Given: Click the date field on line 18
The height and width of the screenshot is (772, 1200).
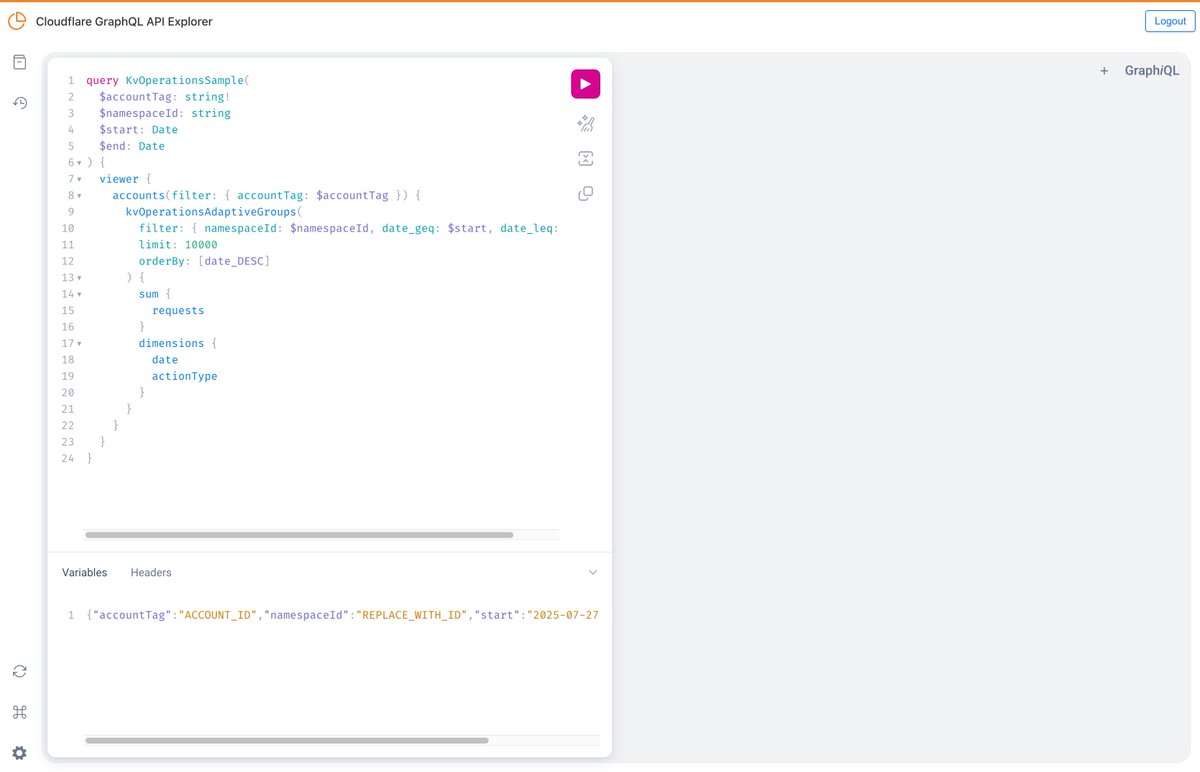Looking at the screenshot, I should [165, 359].
